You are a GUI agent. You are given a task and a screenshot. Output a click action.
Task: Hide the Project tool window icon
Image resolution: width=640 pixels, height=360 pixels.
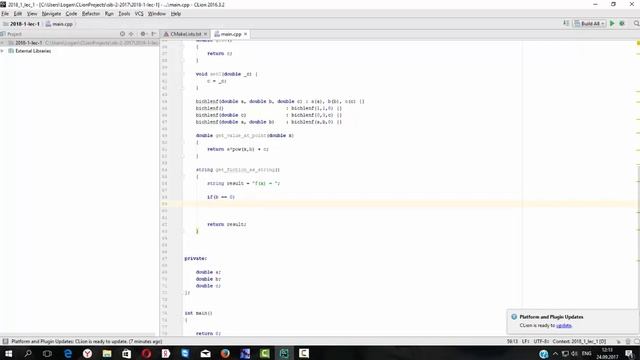[153, 34]
